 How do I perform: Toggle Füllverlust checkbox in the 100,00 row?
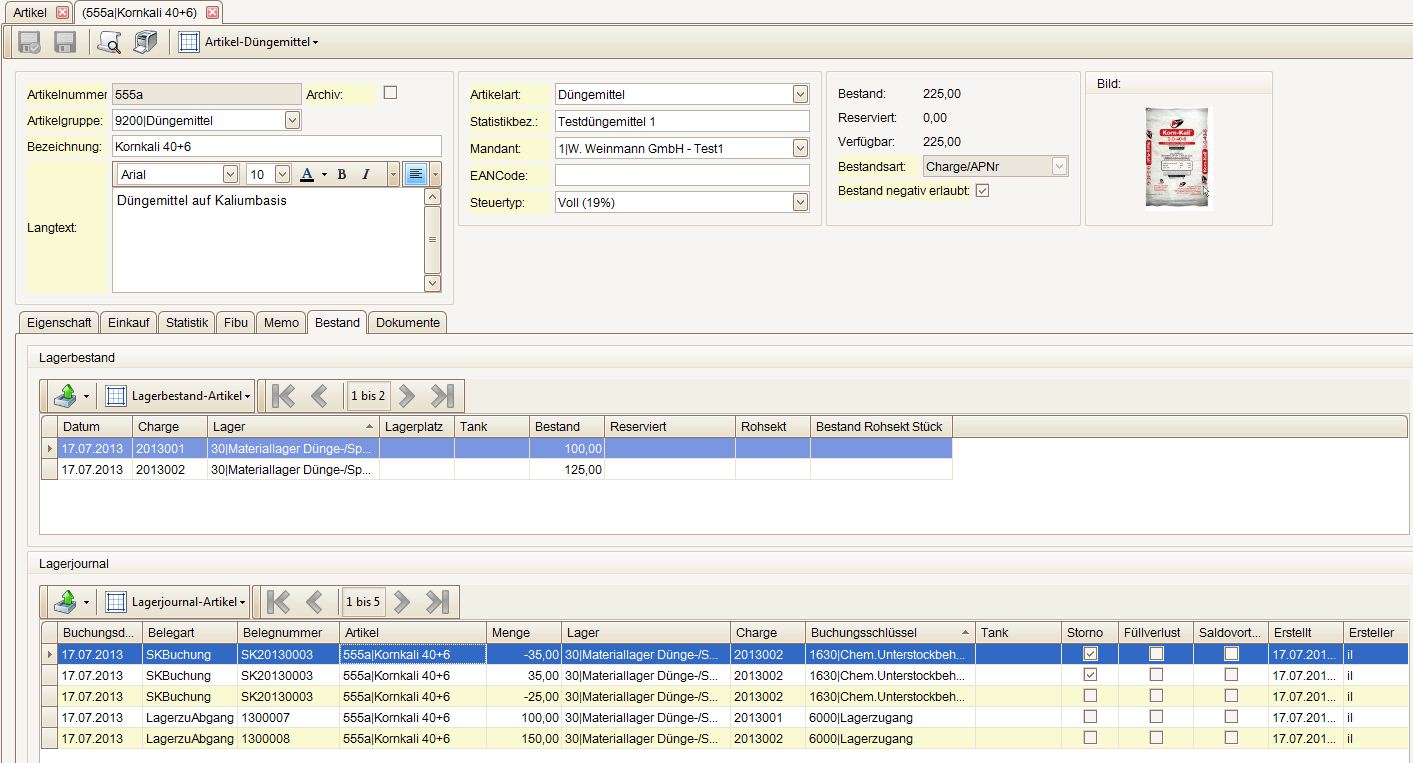pos(1156,717)
